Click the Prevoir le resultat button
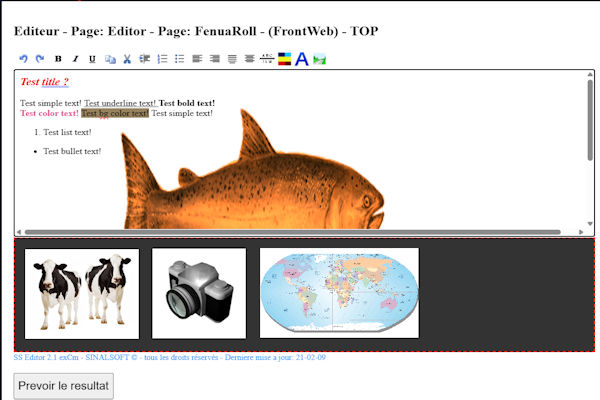Screen dimensions: 600x400 (64, 386)
